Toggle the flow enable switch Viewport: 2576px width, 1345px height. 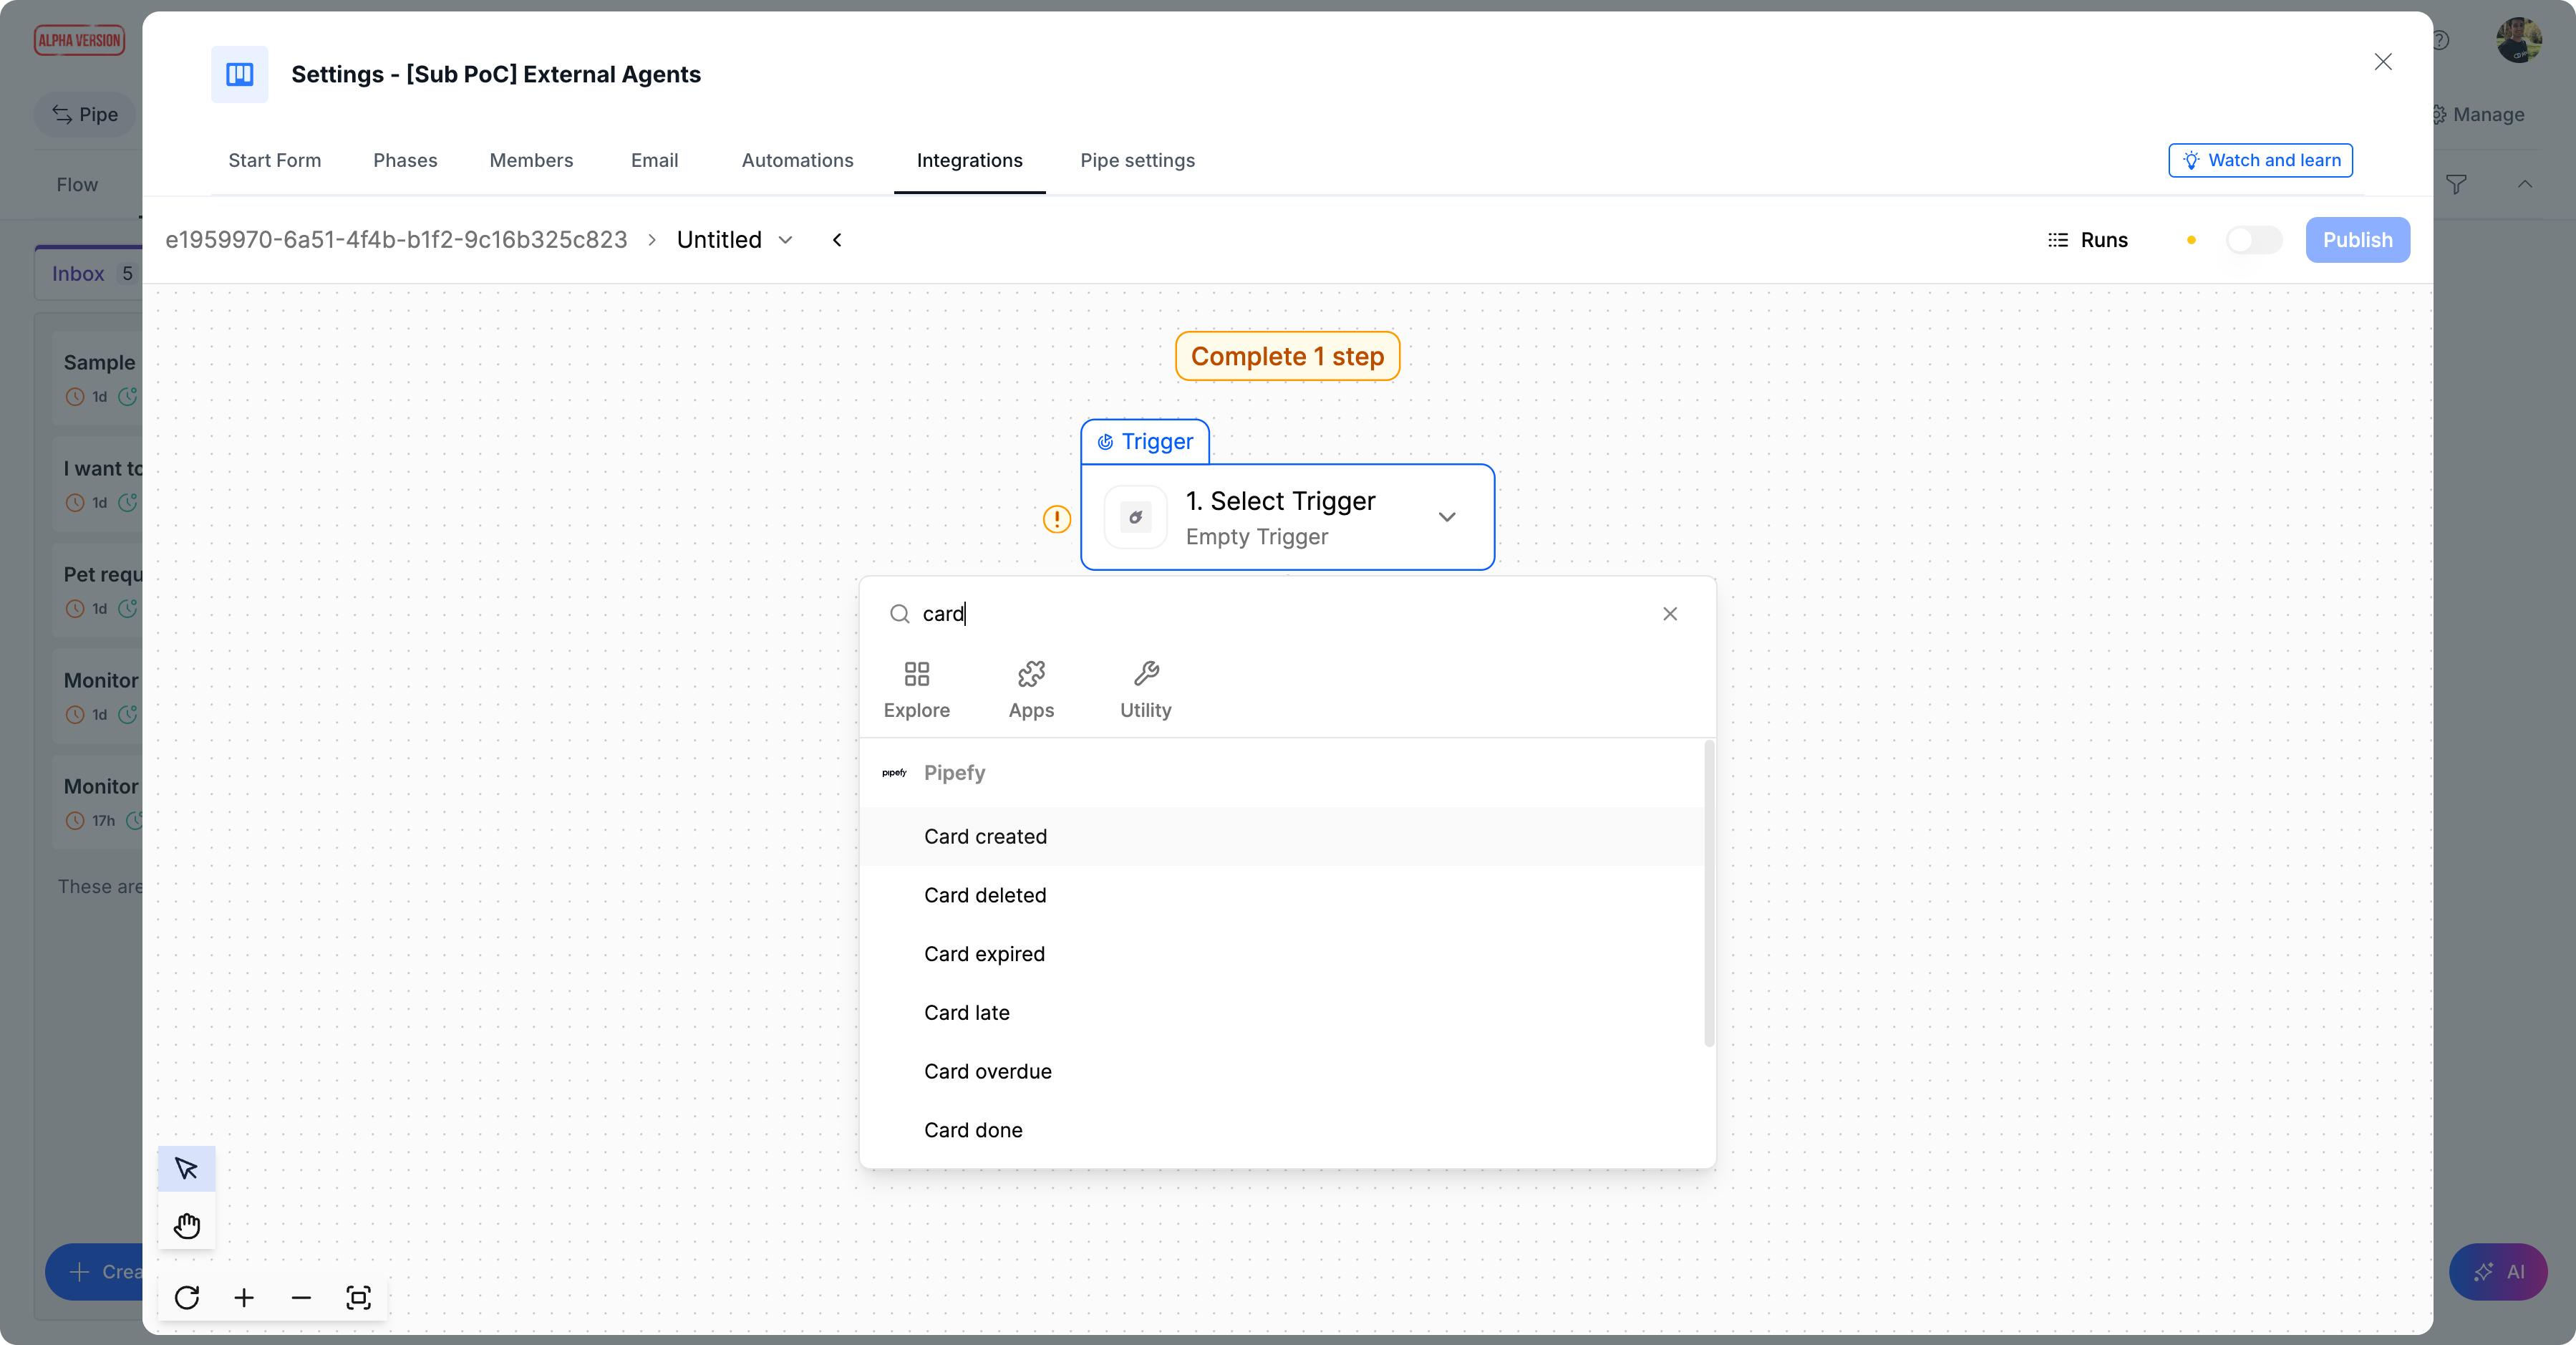[x=2253, y=240]
